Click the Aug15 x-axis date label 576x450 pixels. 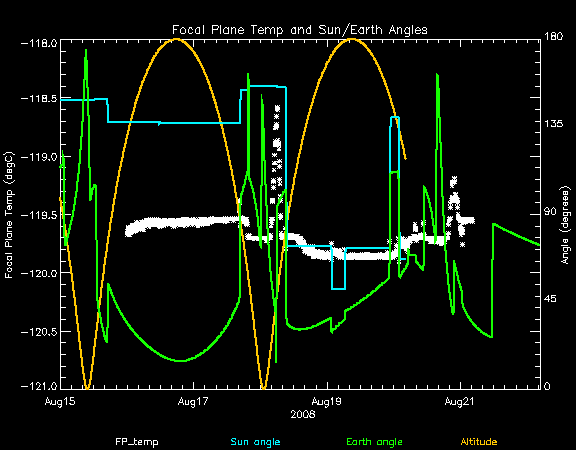coord(60,401)
